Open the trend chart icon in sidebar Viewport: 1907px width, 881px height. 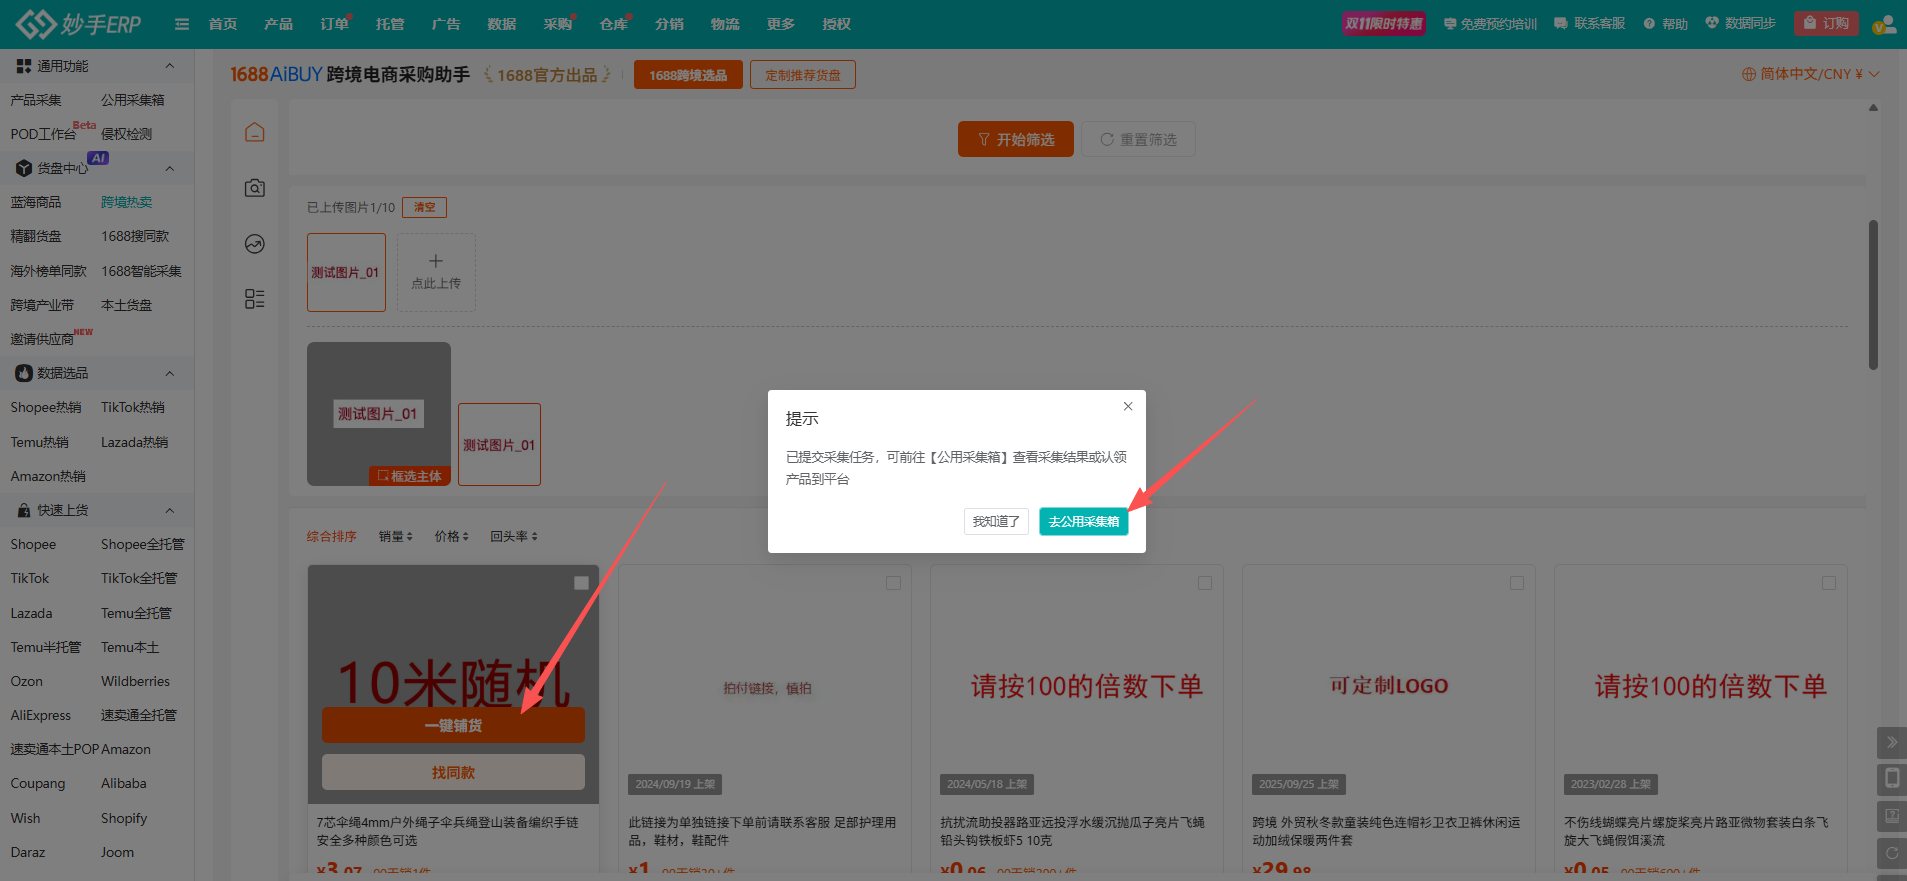click(x=255, y=244)
